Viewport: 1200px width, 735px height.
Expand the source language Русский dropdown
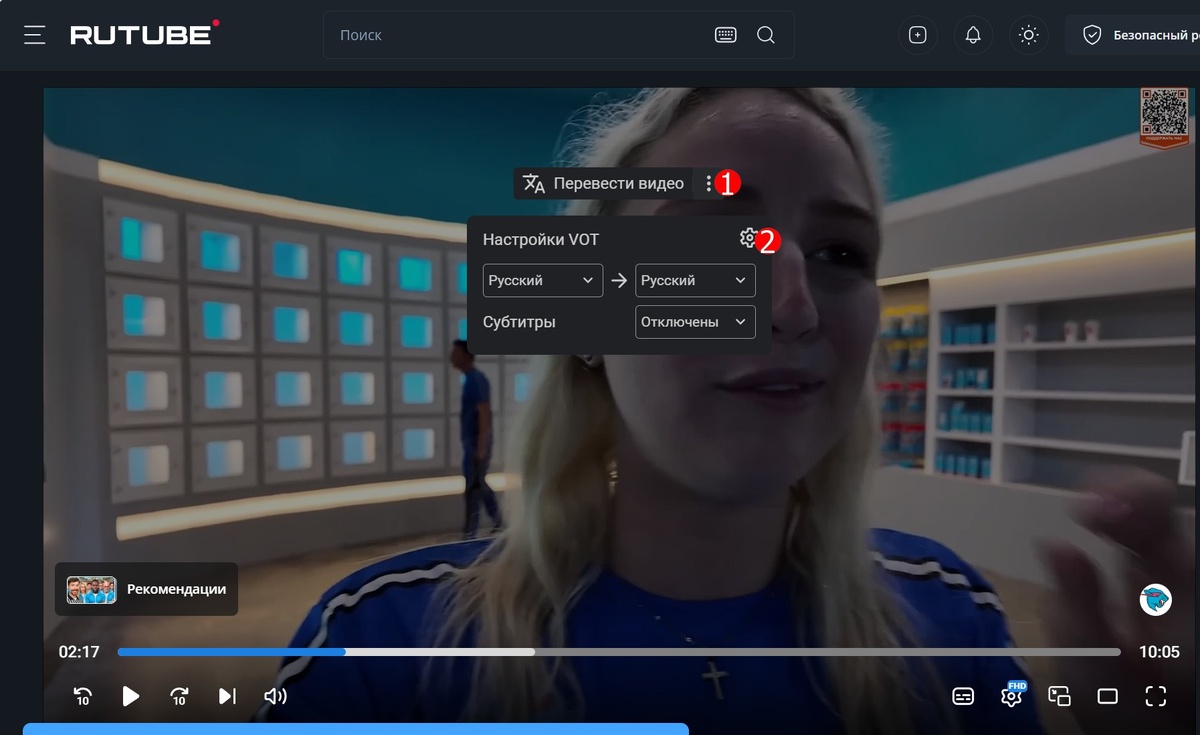tap(543, 280)
